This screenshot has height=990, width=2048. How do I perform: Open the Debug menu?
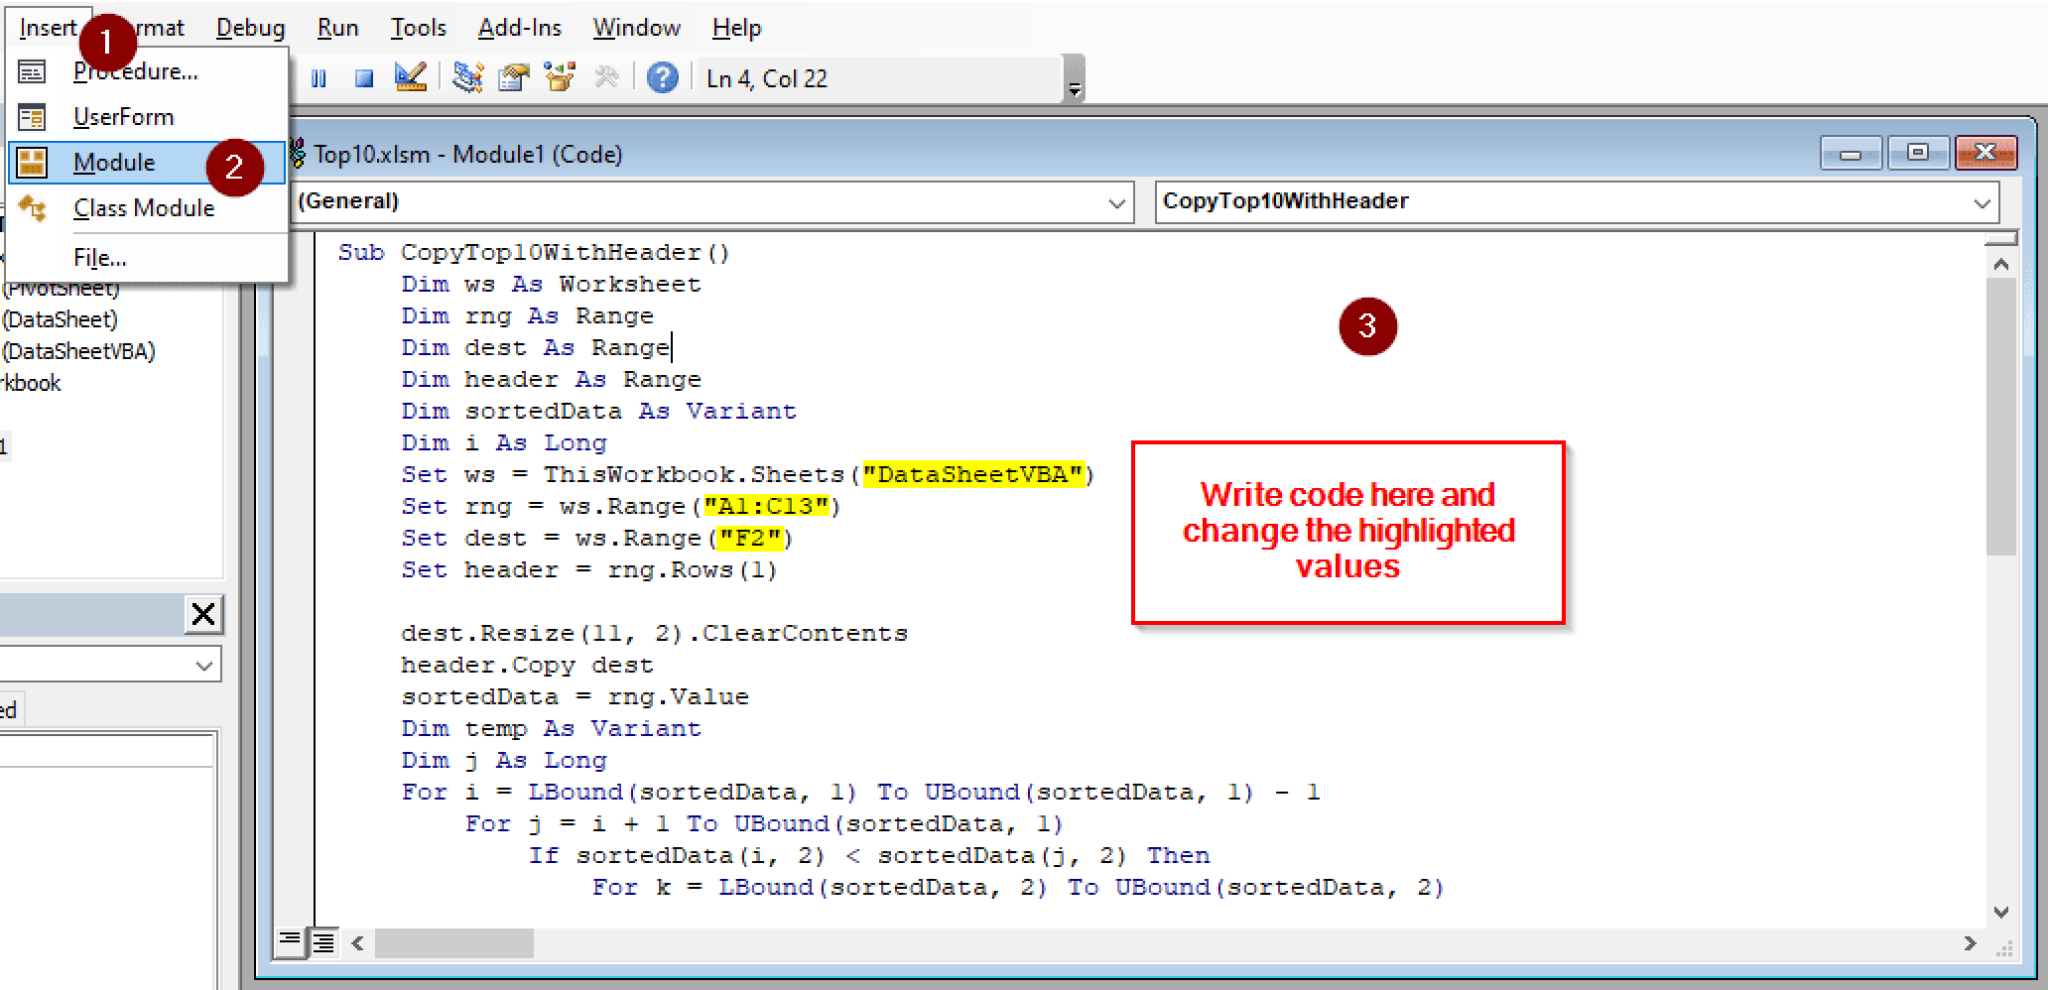(x=249, y=27)
